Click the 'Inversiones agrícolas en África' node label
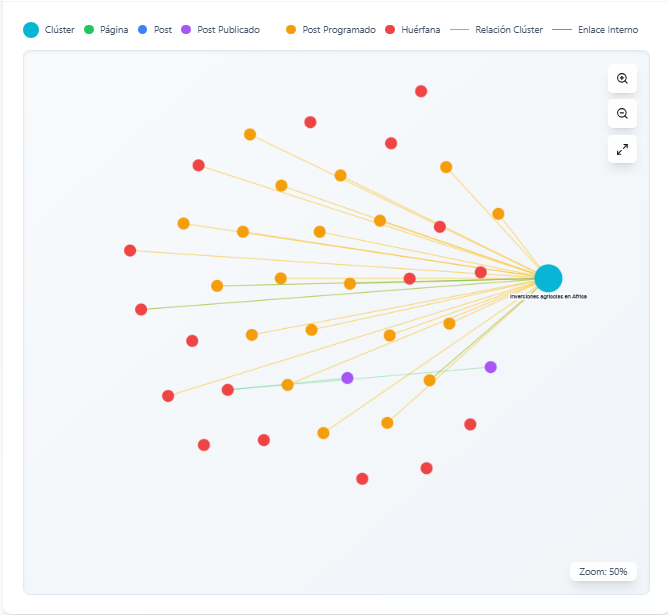The width and height of the screenshot is (668, 615). (548, 296)
